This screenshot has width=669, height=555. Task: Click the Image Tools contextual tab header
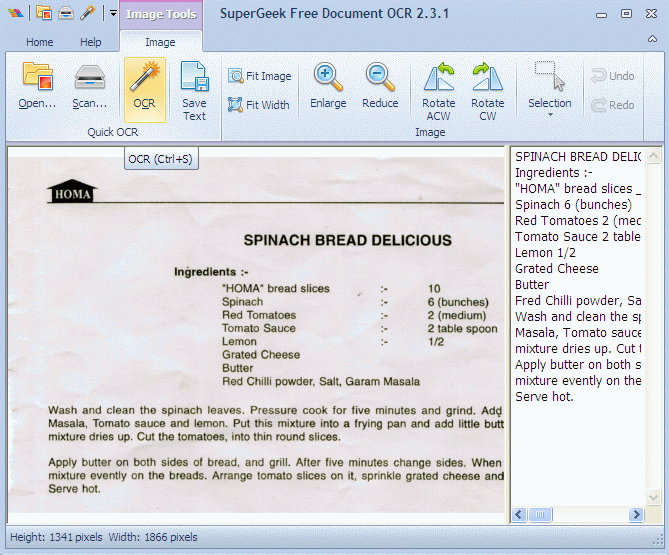161,14
